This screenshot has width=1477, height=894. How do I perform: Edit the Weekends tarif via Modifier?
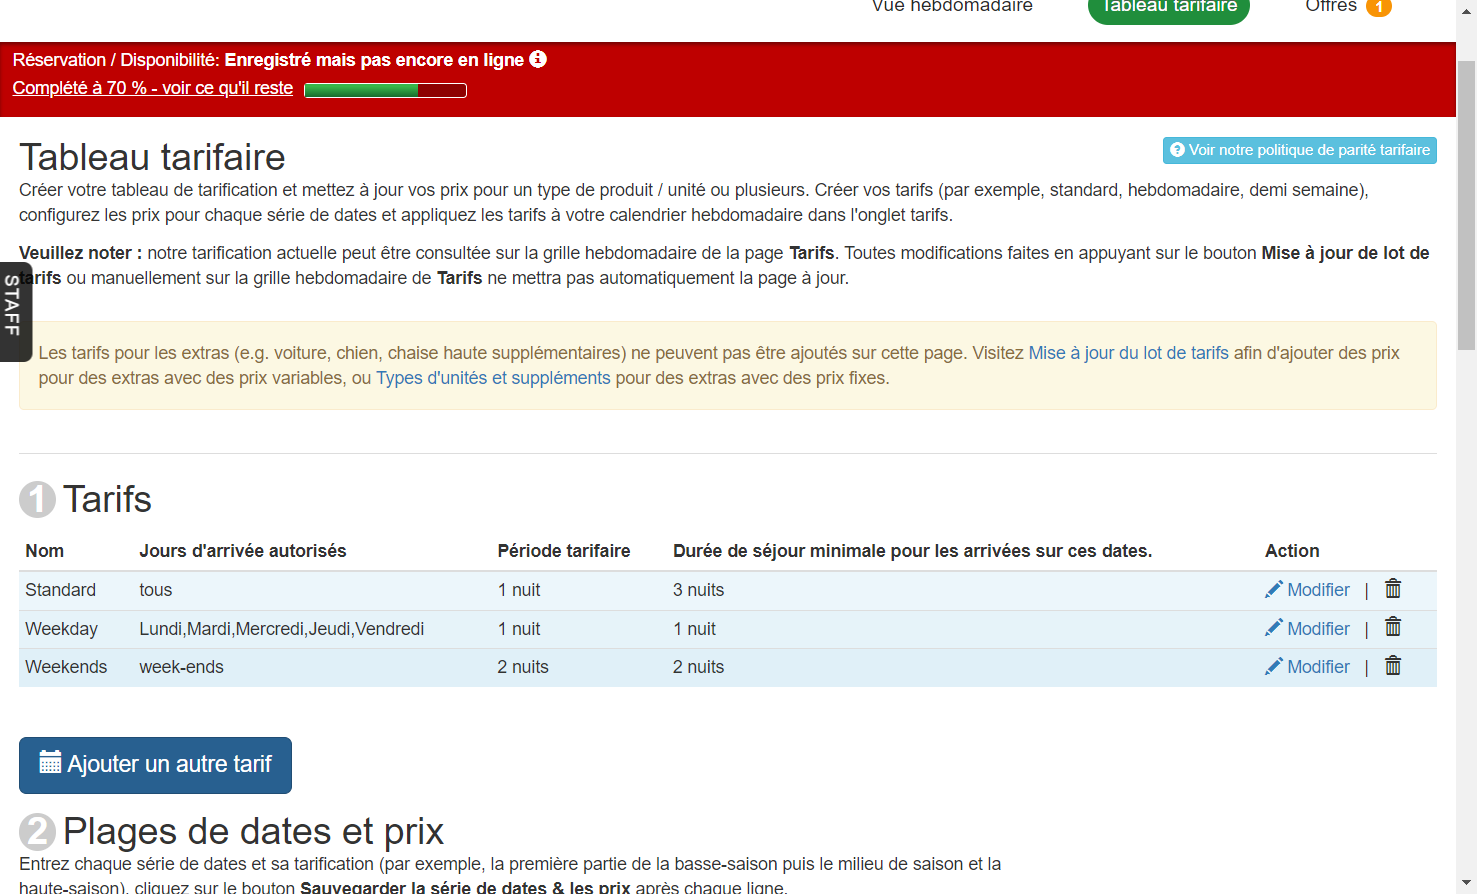[1308, 667]
